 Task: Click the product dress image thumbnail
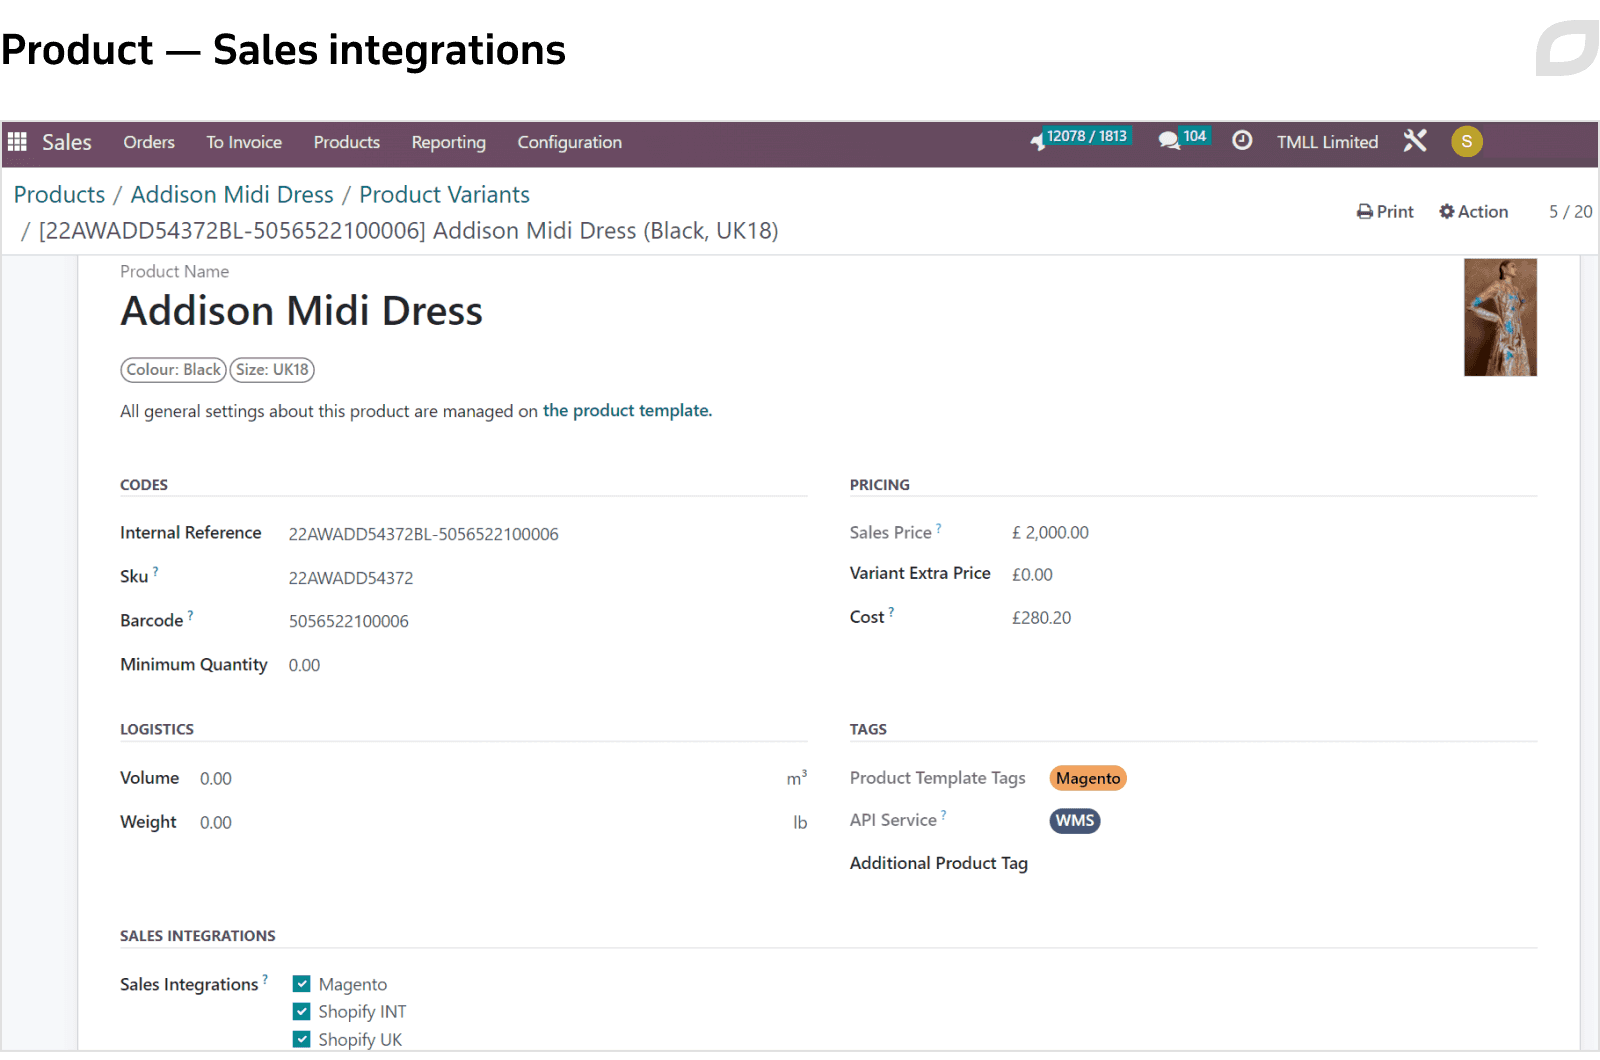(1500, 317)
